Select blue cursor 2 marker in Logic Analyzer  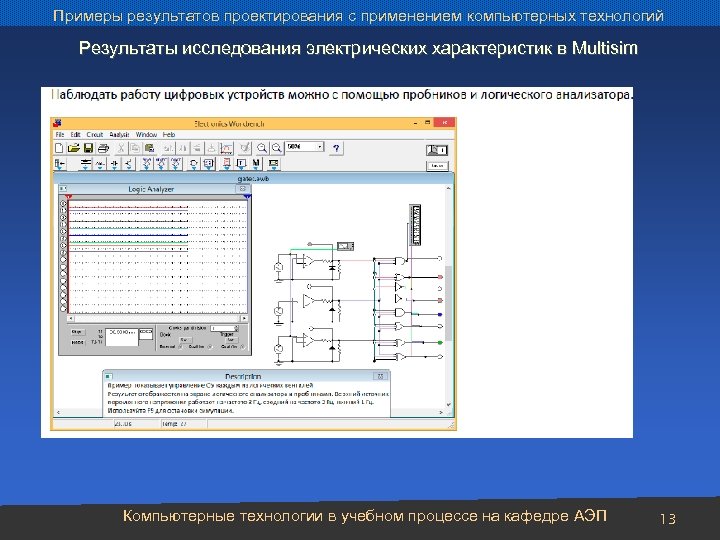coord(247,197)
